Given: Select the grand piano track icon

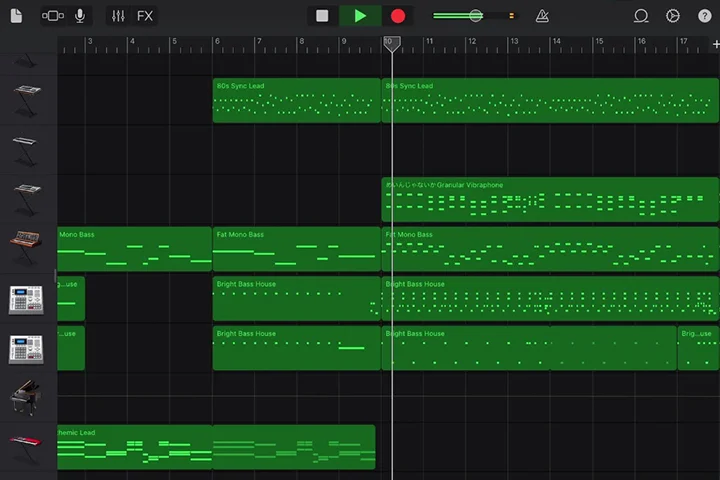Looking at the screenshot, I should (x=26, y=398).
